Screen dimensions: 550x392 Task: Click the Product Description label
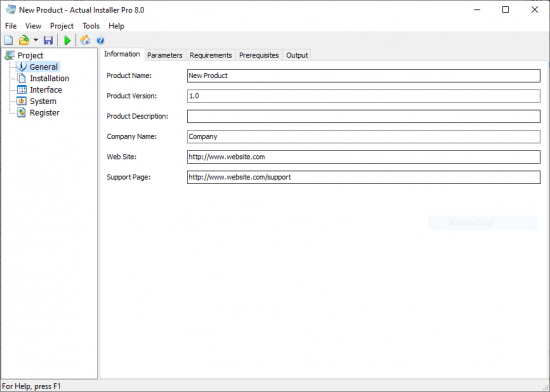pyautogui.click(x=138, y=116)
